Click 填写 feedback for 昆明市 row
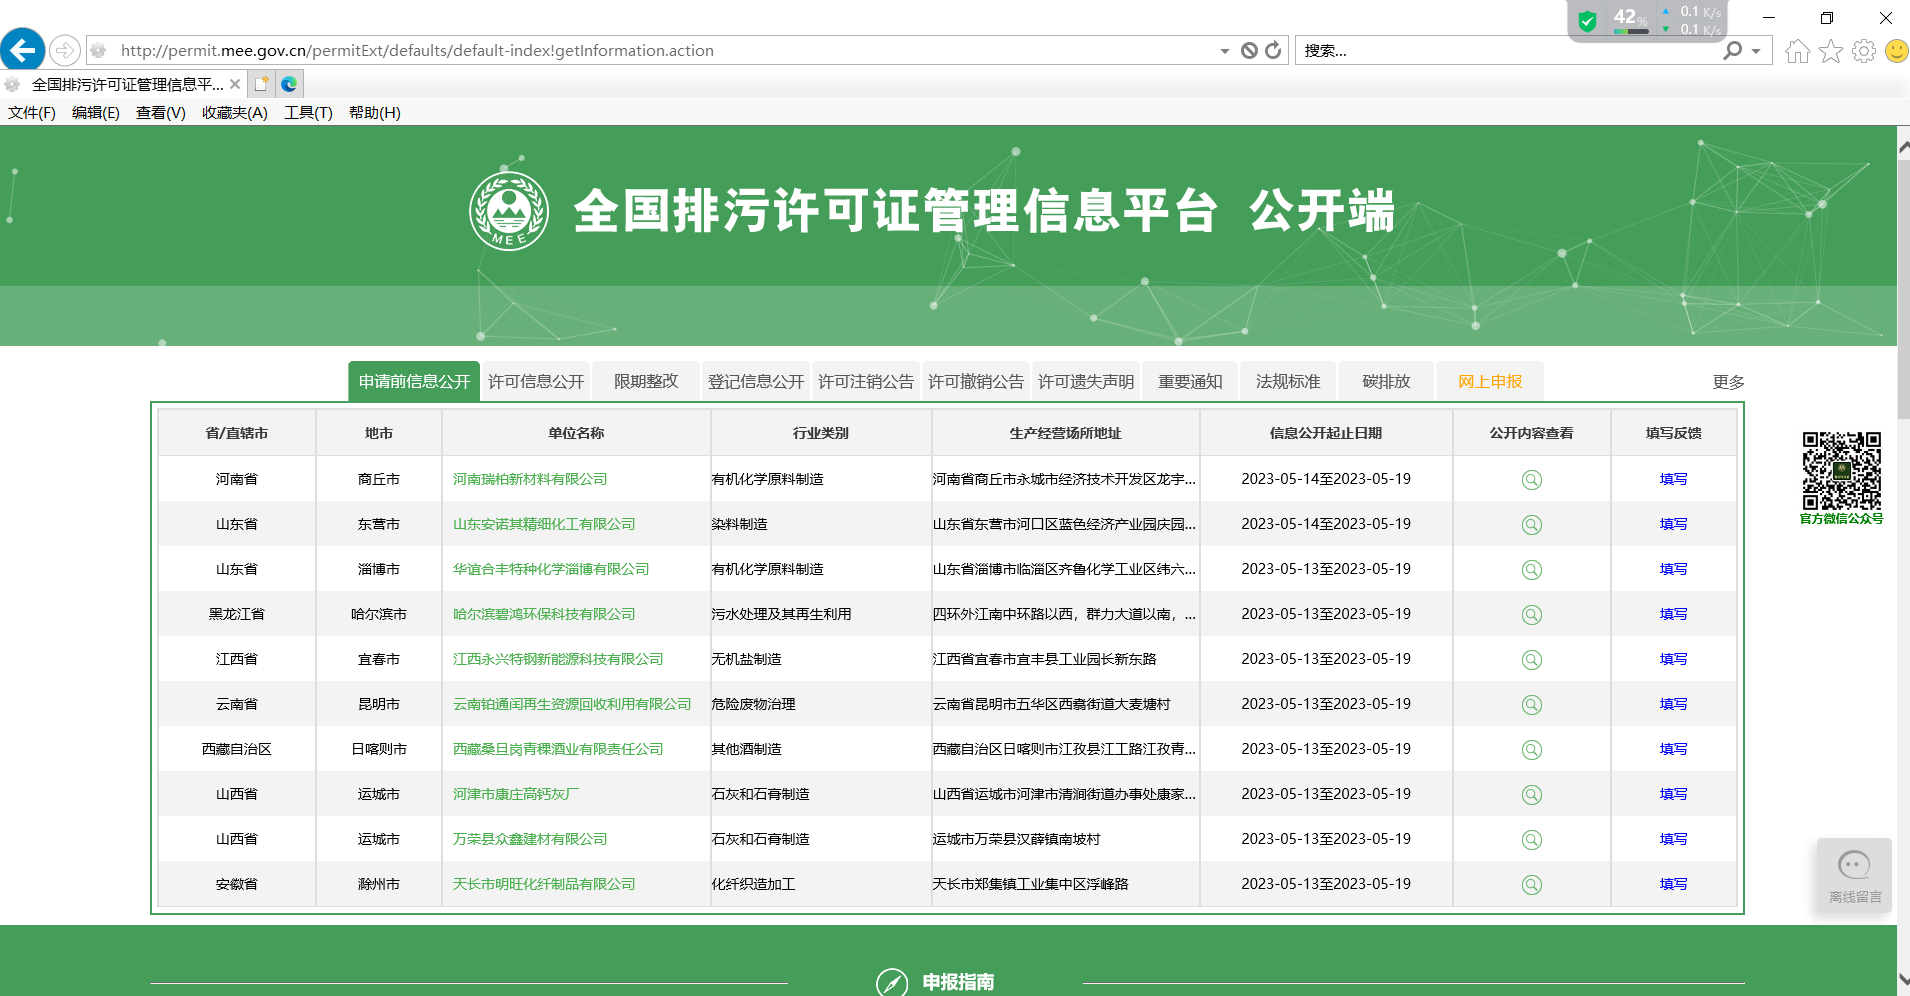Viewport: 1910px width, 996px height. pos(1673,704)
